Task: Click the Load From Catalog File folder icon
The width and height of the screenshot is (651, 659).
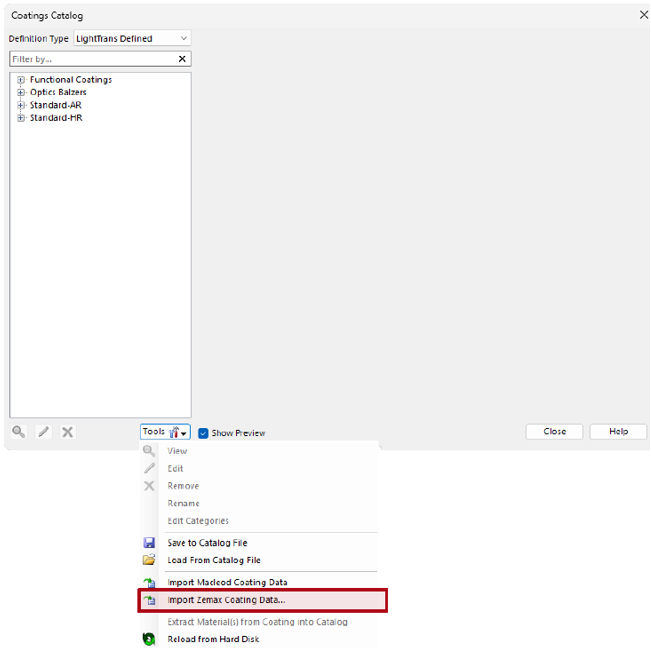Action: [x=149, y=560]
